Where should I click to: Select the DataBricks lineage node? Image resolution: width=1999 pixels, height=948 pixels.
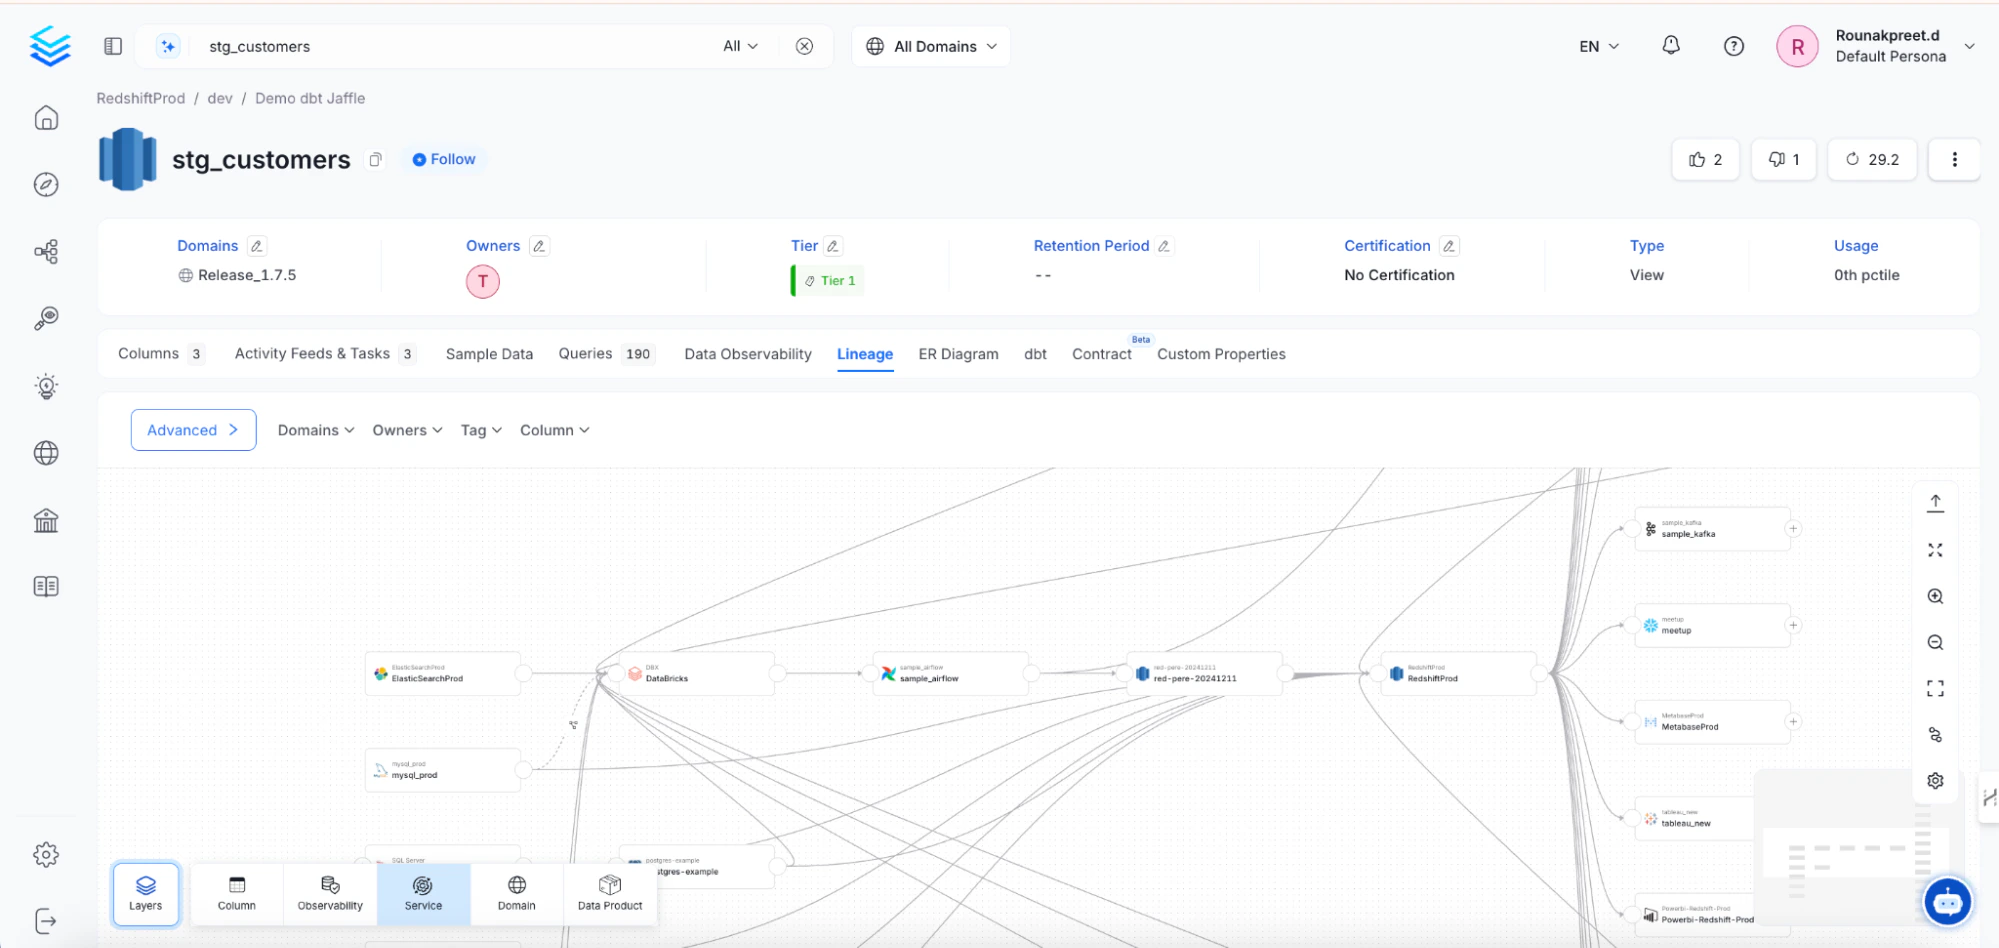[x=697, y=674]
